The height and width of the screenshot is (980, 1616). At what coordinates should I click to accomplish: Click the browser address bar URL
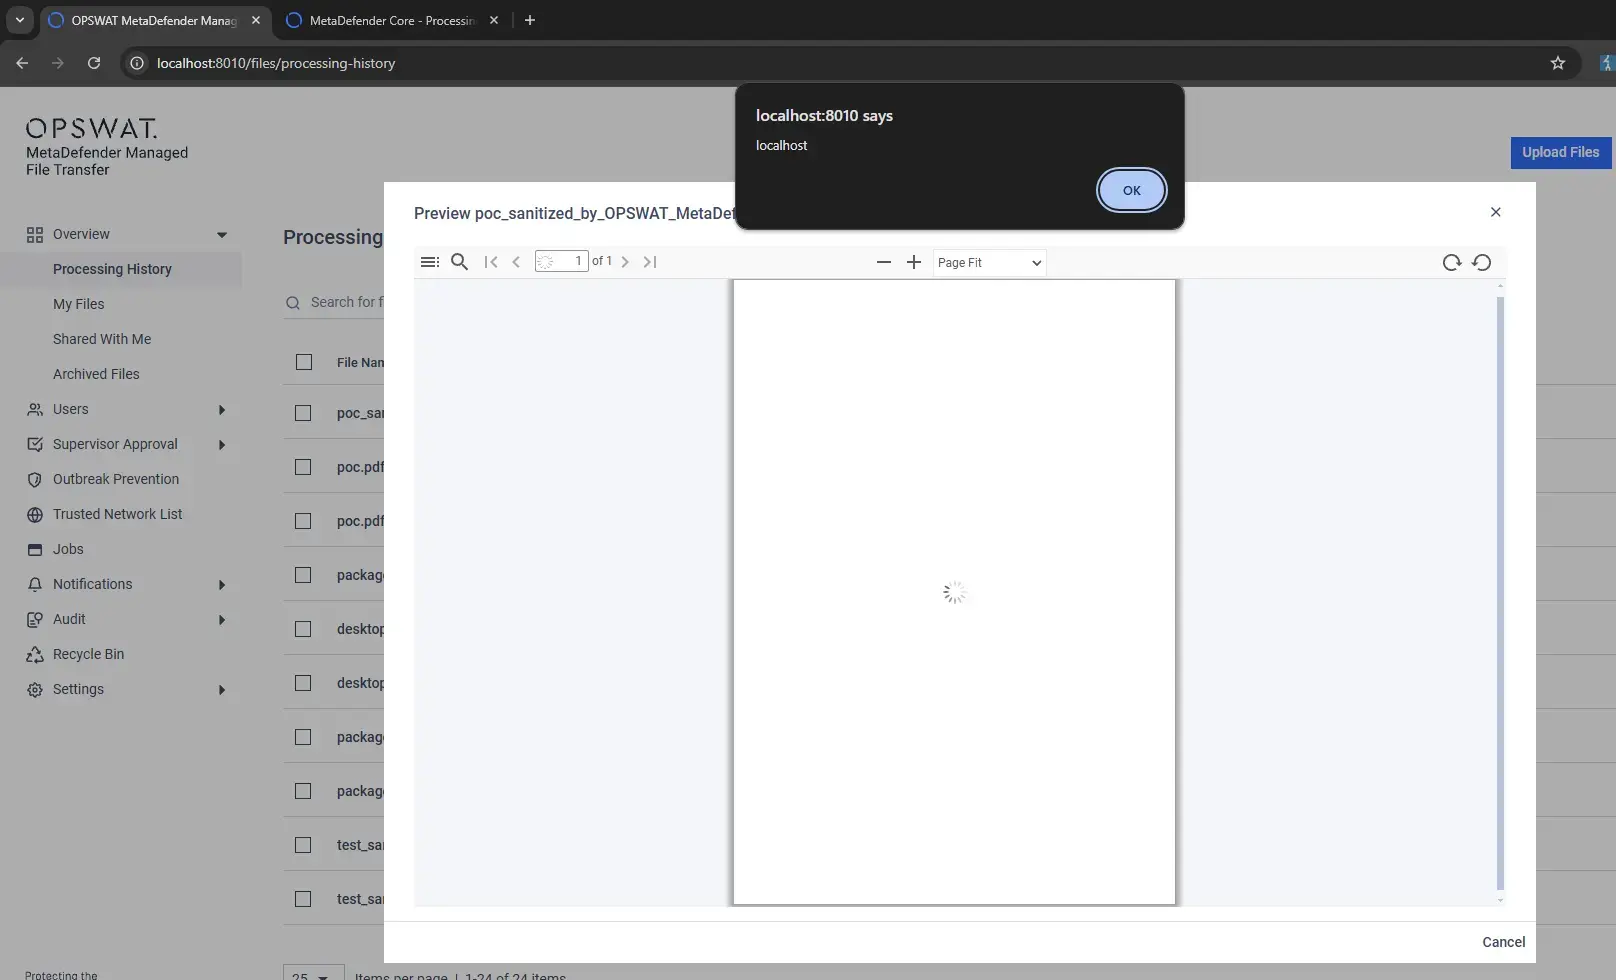pos(276,63)
